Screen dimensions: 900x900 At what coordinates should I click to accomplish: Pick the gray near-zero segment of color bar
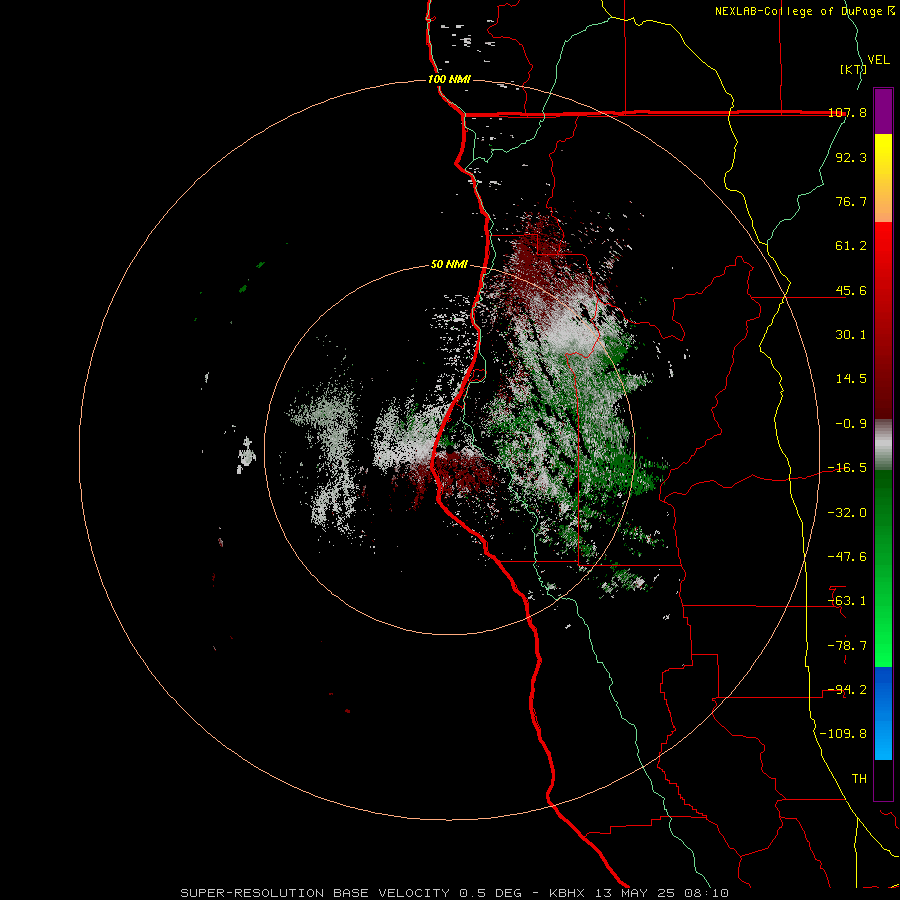click(x=883, y=445)
